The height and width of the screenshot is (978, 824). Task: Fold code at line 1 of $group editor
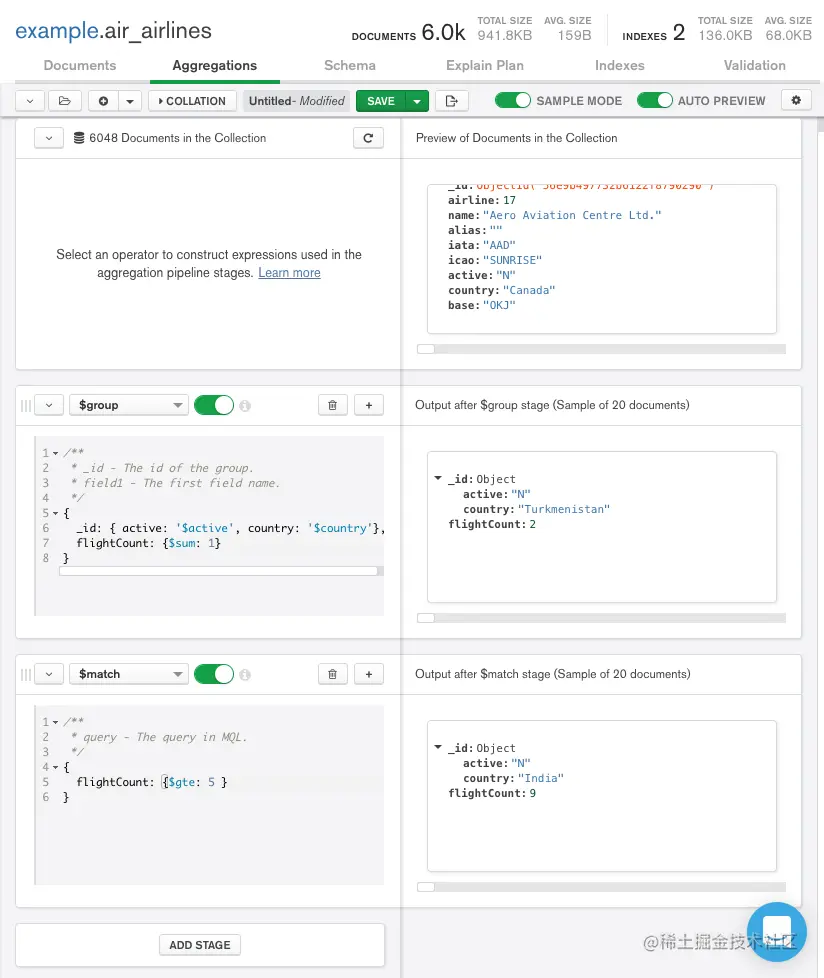pyautogui.click(x=56, y=453)
